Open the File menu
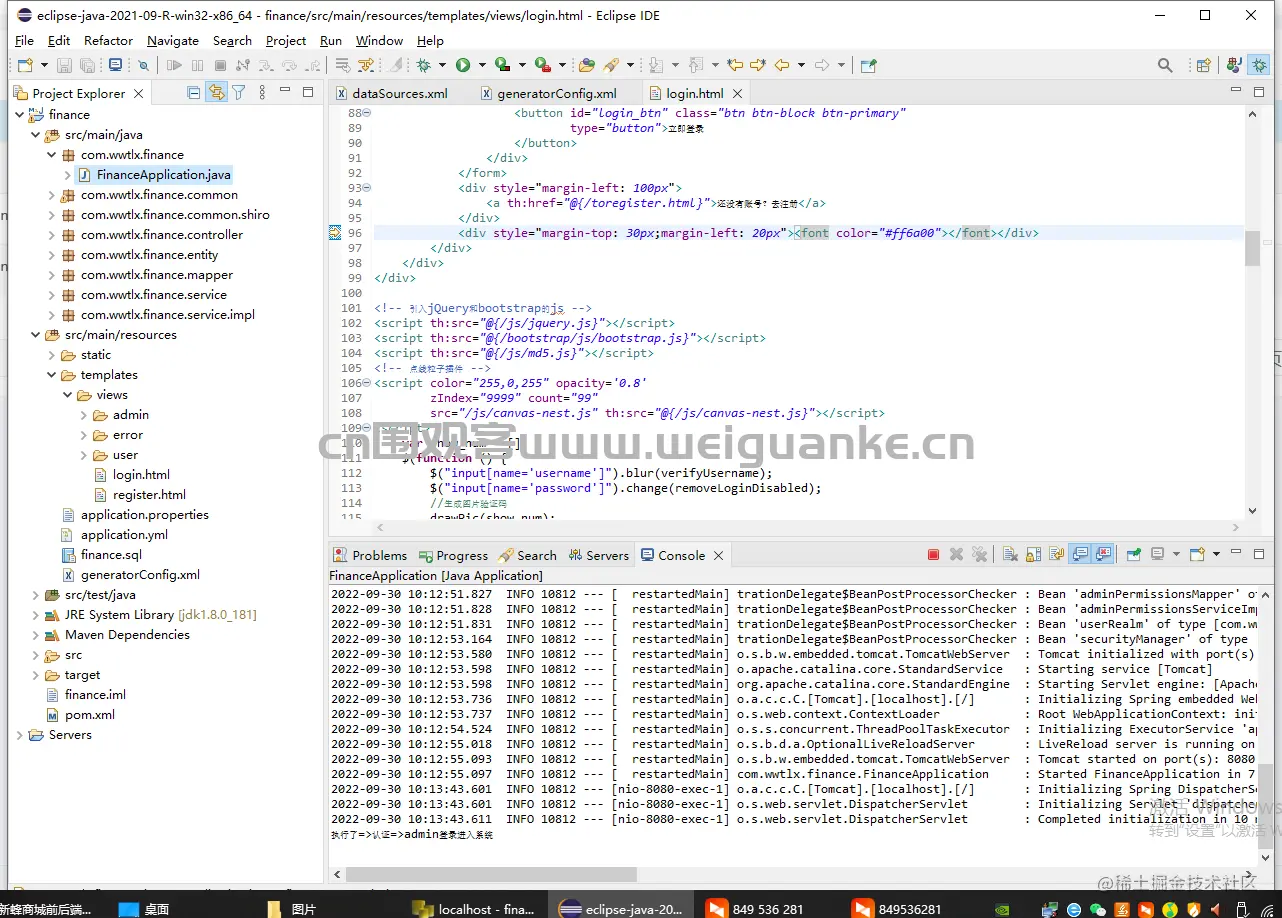 click(24, 41)
